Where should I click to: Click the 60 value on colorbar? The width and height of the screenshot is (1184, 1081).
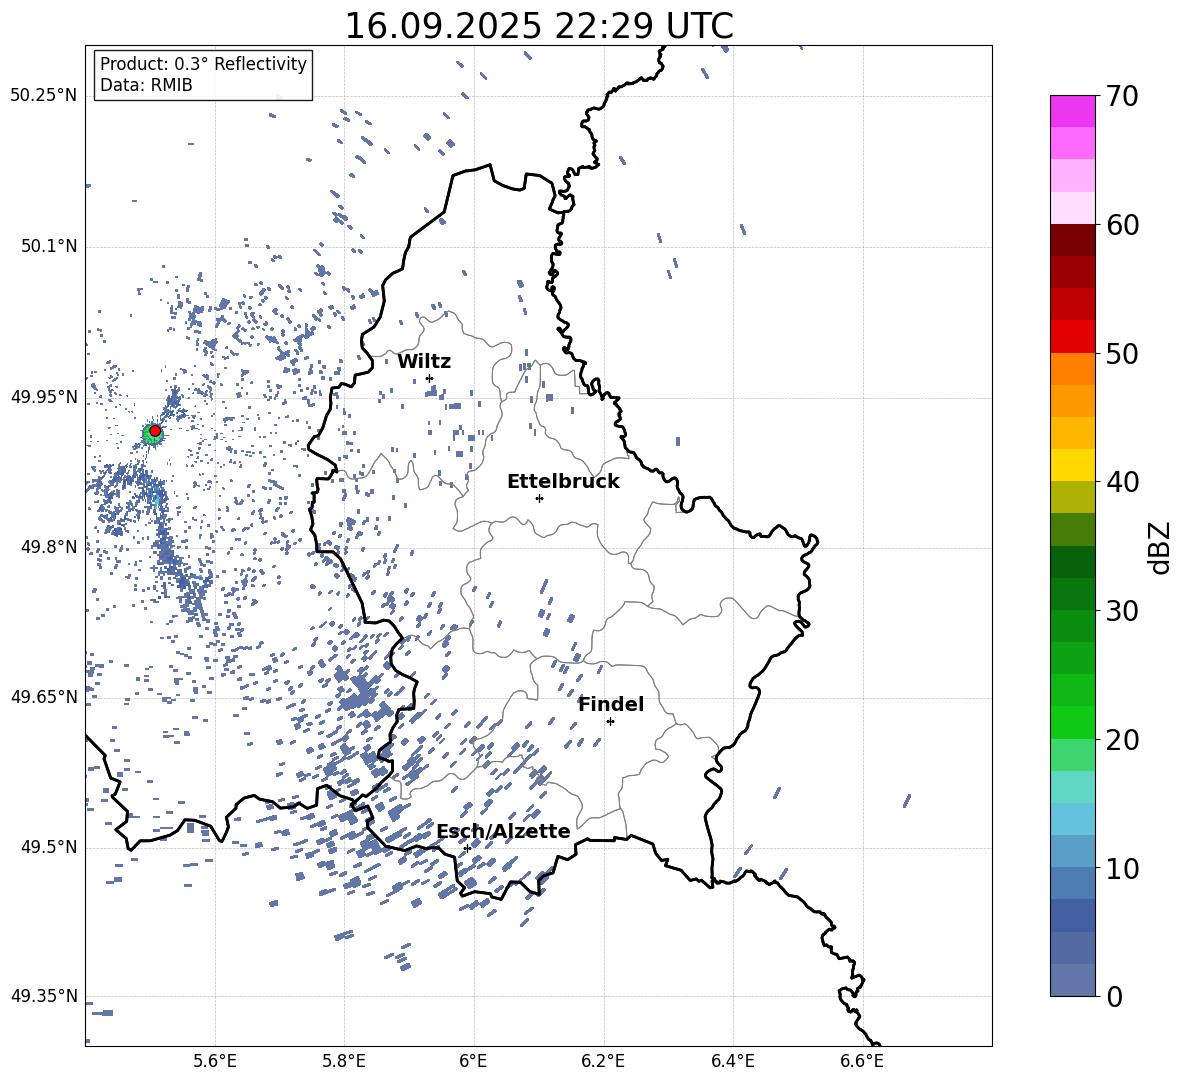[x=1123, y=225]
